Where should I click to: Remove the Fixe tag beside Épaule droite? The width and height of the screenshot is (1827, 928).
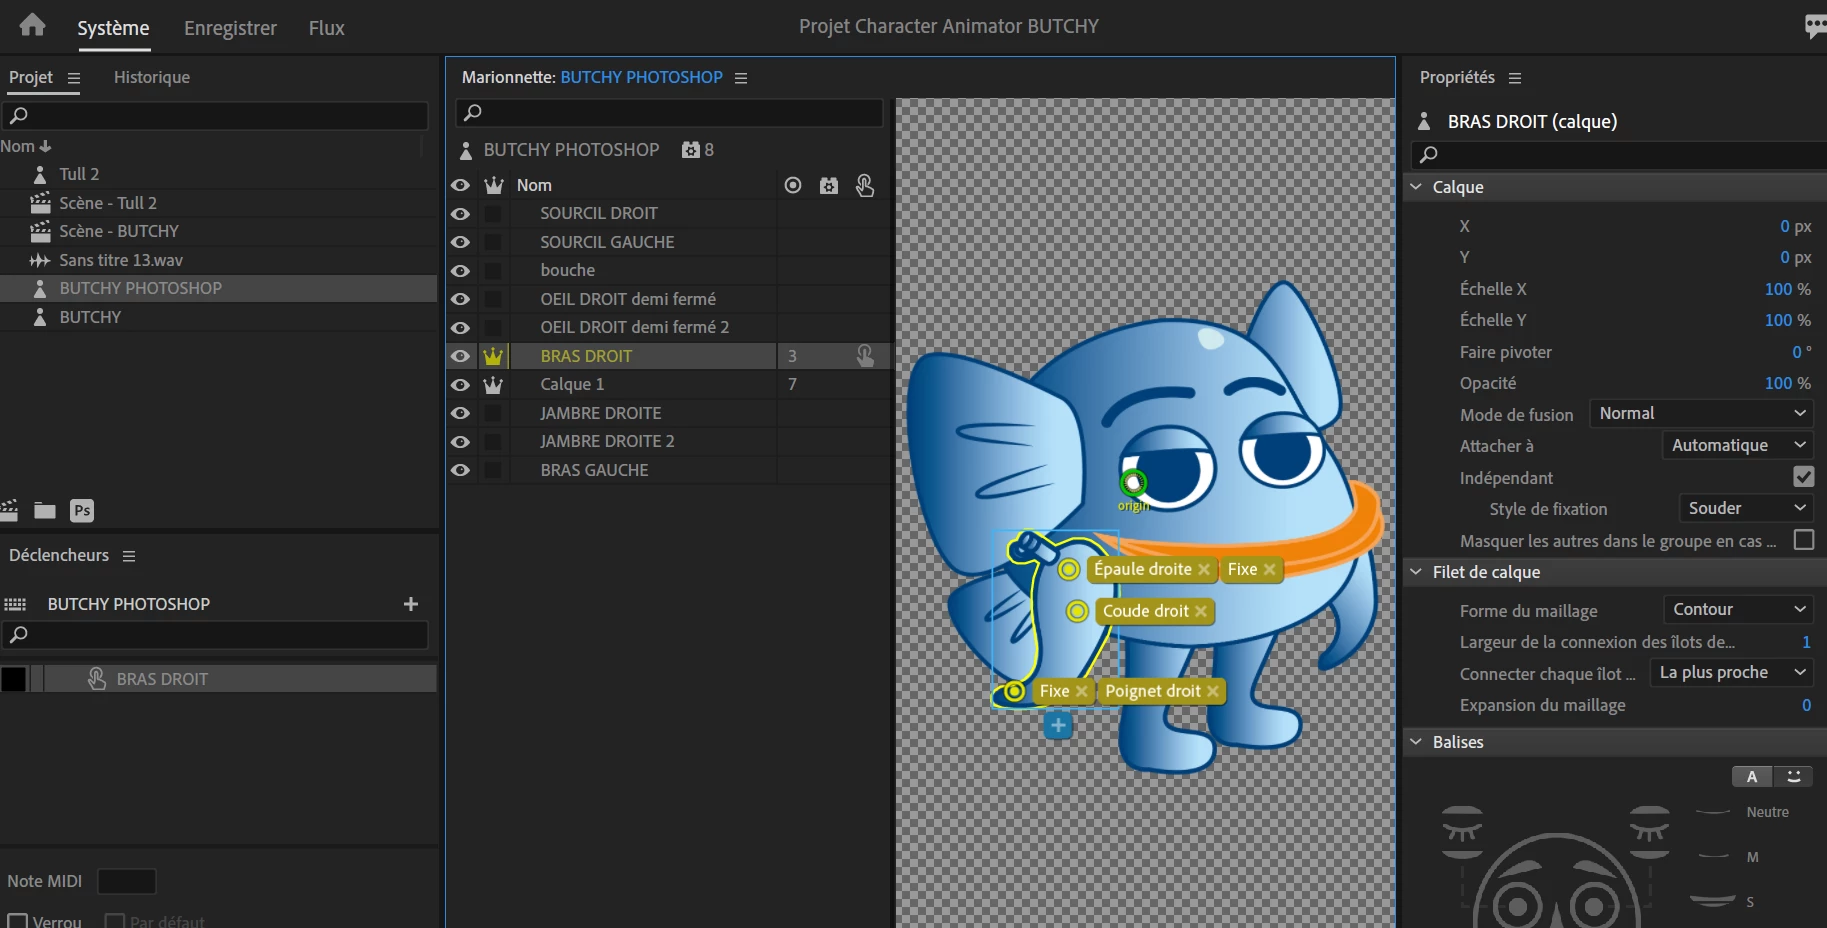[1269, 569]
